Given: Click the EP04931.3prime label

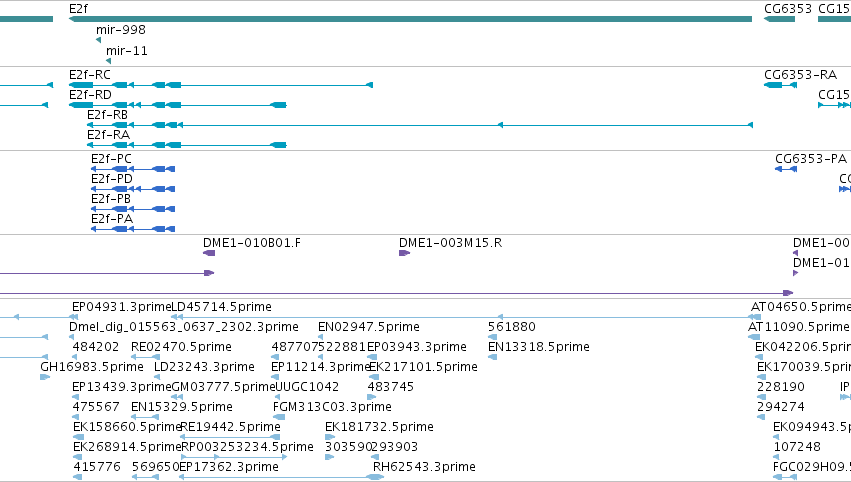Looking at the screenshot, I should (x=122, y=307).
